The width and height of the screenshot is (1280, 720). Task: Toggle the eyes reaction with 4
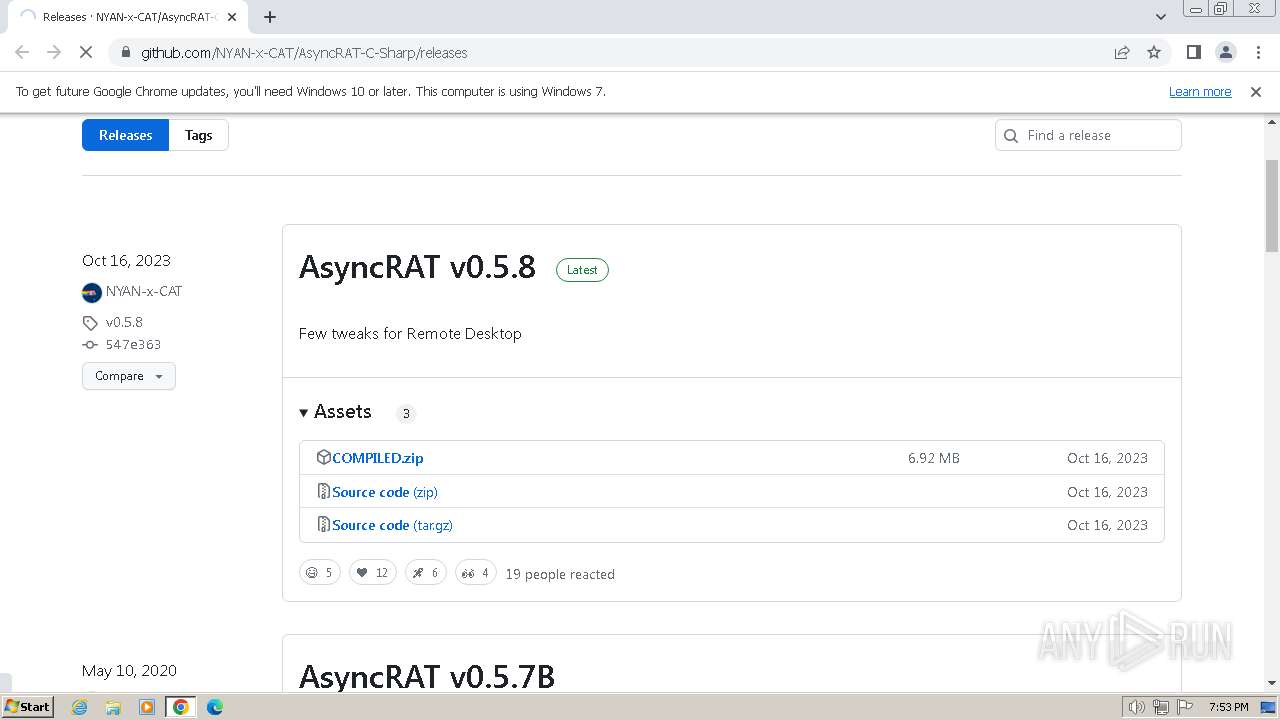tap(476, 572)
